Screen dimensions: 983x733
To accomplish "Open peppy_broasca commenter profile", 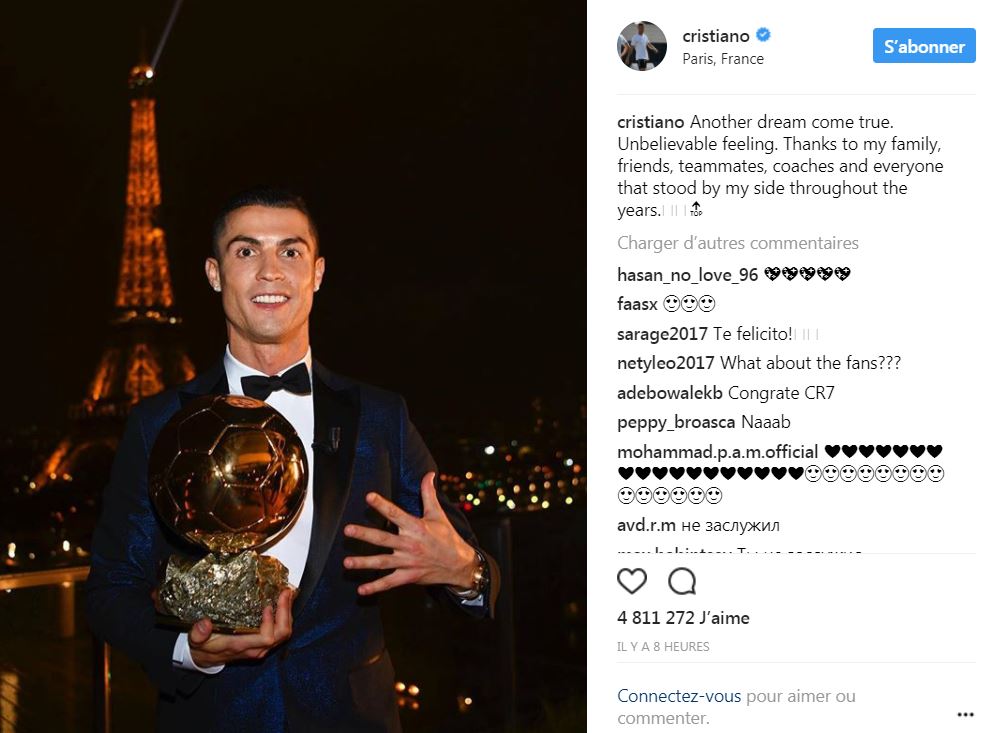I will pyautogui.click(x=676, y=423).
